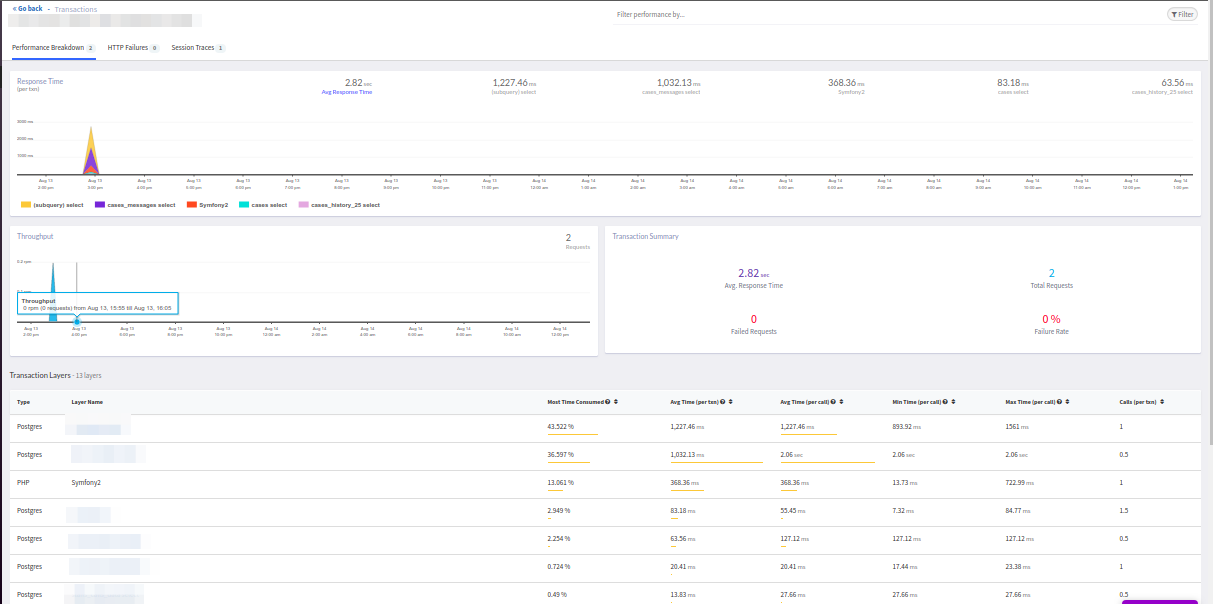Click the funnel icon inside the Filter button

(1172, 14)
